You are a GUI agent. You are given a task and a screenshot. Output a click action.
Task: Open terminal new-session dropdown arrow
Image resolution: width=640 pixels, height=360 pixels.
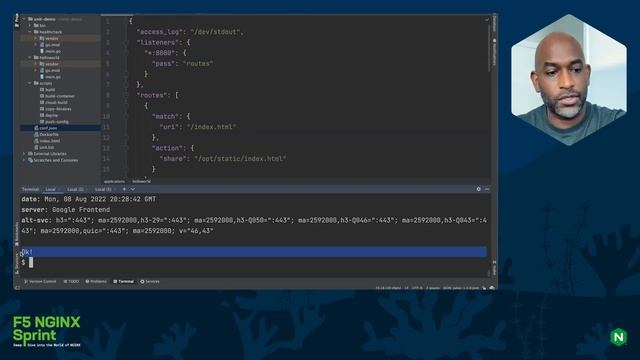(133, 189)
